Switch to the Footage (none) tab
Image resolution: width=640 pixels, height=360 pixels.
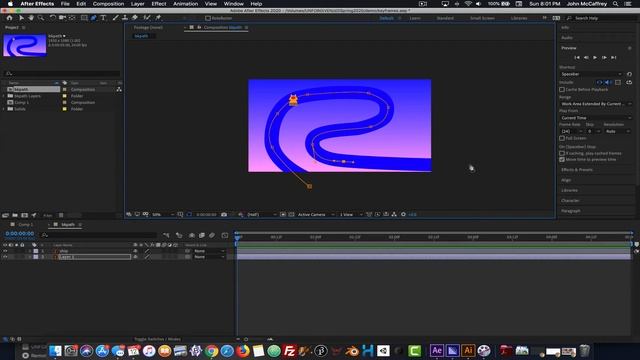pyautogui.click(x=148, y=27)
